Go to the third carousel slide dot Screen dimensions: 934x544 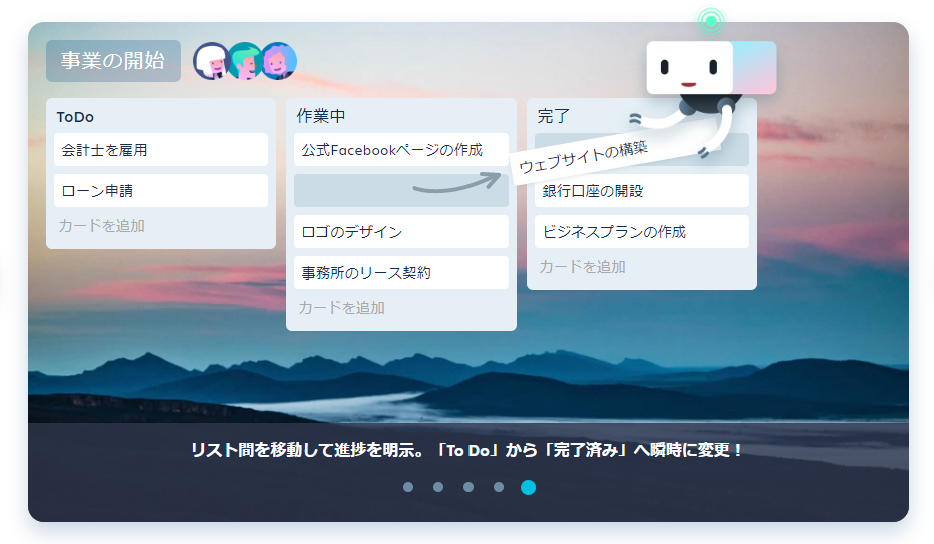pos(469,487)
